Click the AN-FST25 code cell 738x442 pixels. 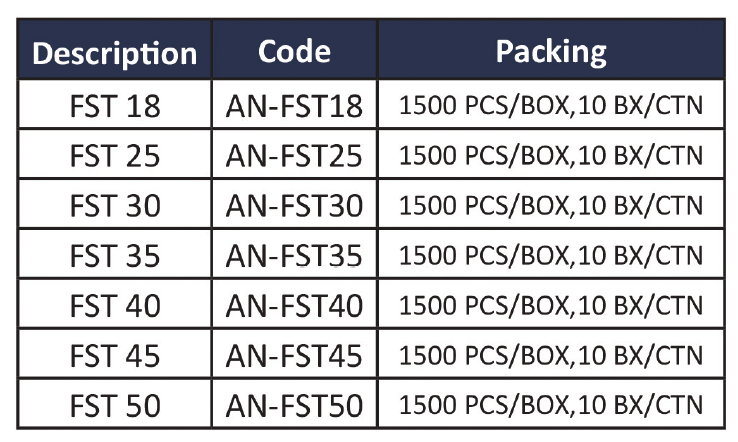tap(295, 154)
